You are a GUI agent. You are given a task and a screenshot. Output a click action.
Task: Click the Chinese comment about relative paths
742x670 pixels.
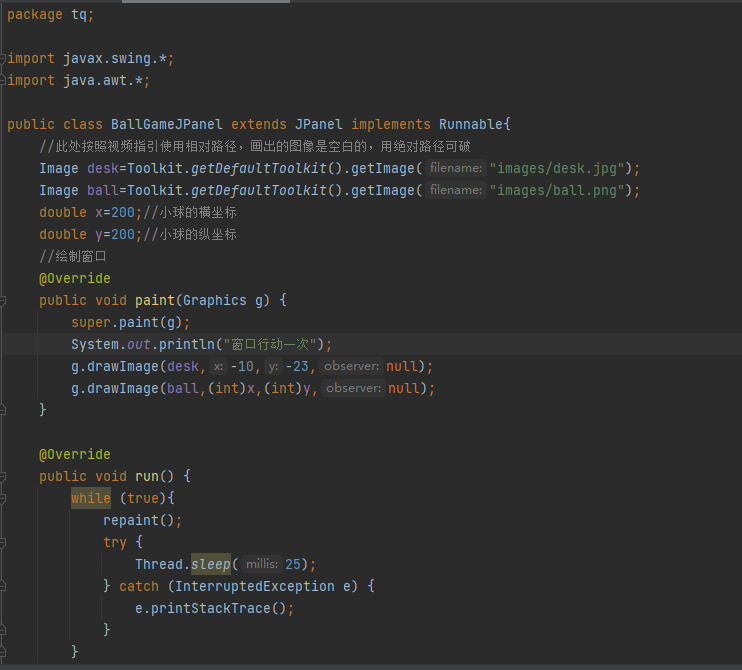point(255,147)
